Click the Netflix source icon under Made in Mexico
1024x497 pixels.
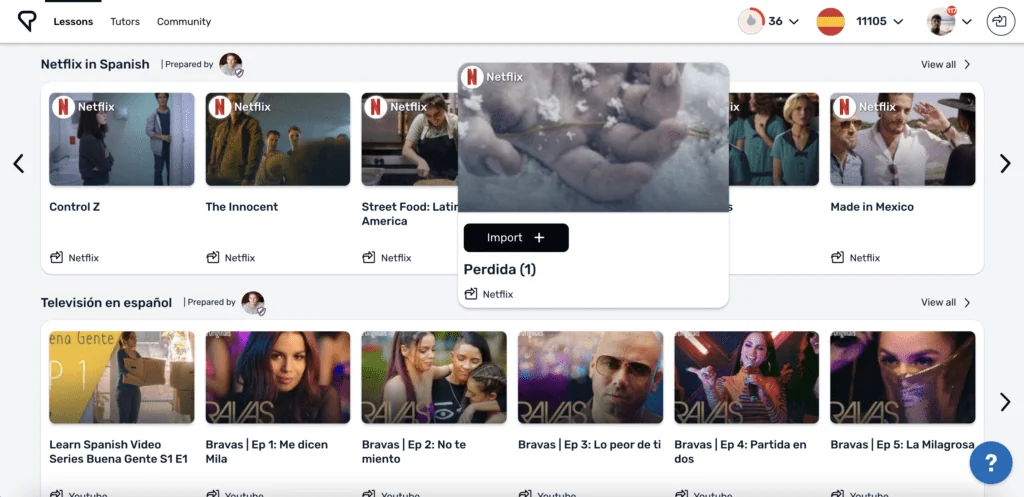(x=838, y=258)
